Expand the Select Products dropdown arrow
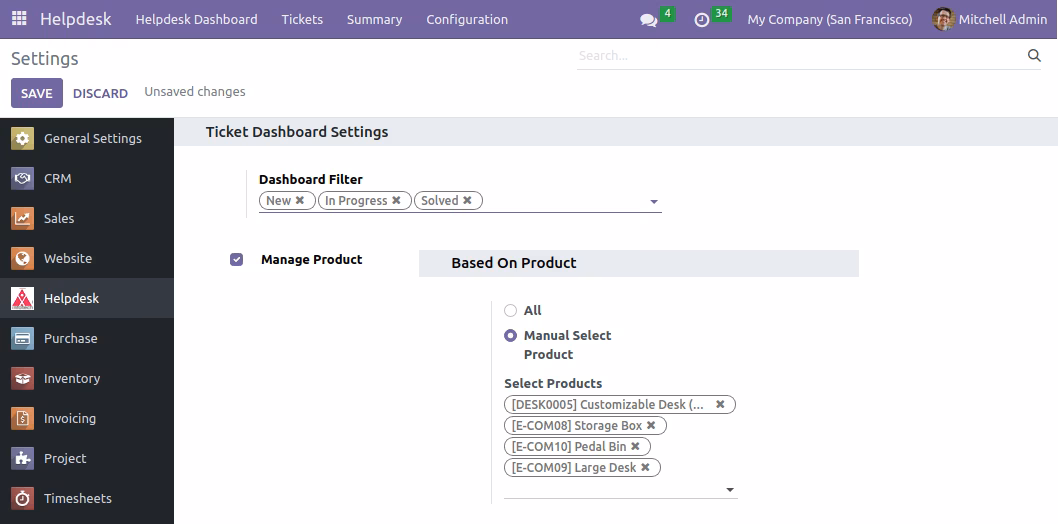This screenshot has height=524, width=1058. tap(729, 490)
